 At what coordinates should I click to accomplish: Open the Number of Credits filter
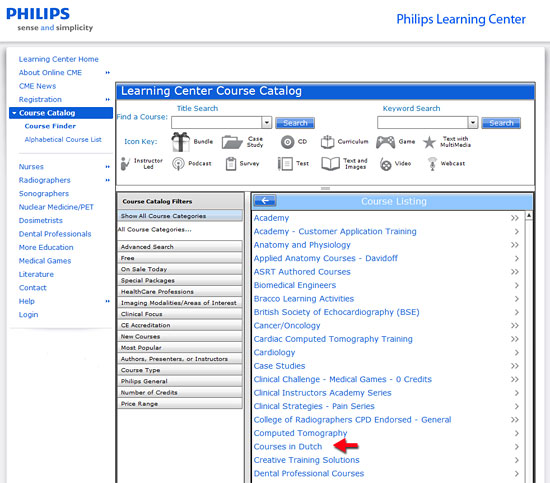point(180,393)
